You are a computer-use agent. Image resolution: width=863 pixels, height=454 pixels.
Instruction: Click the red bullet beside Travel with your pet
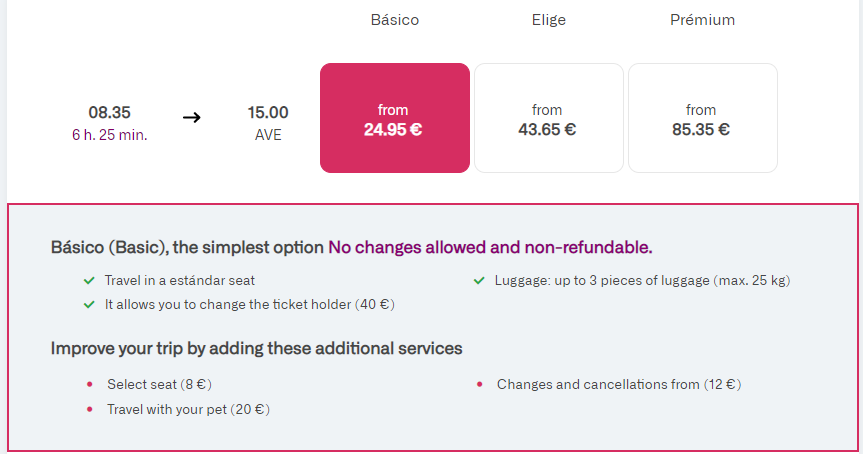(89, 409)
